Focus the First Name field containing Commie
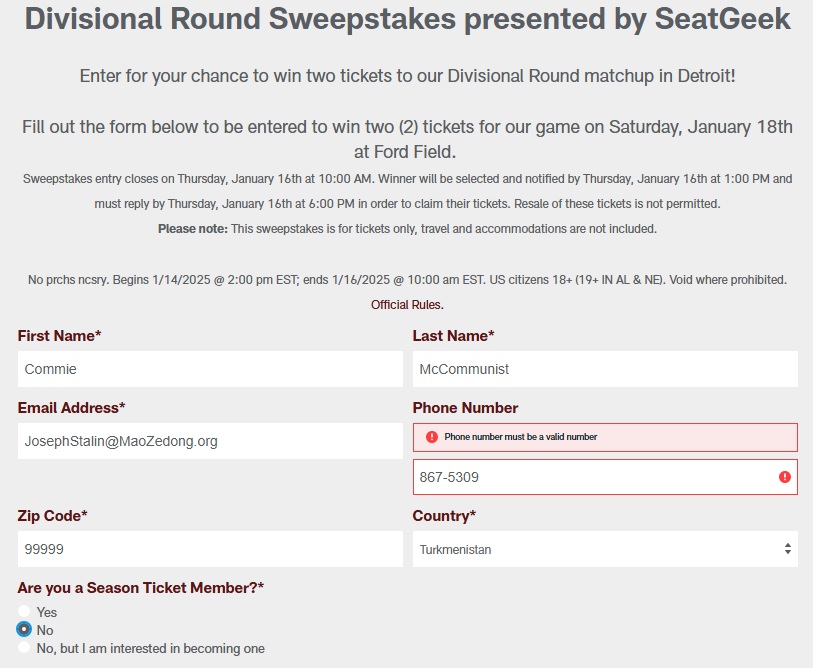813x668 pixels. point(210,369)
